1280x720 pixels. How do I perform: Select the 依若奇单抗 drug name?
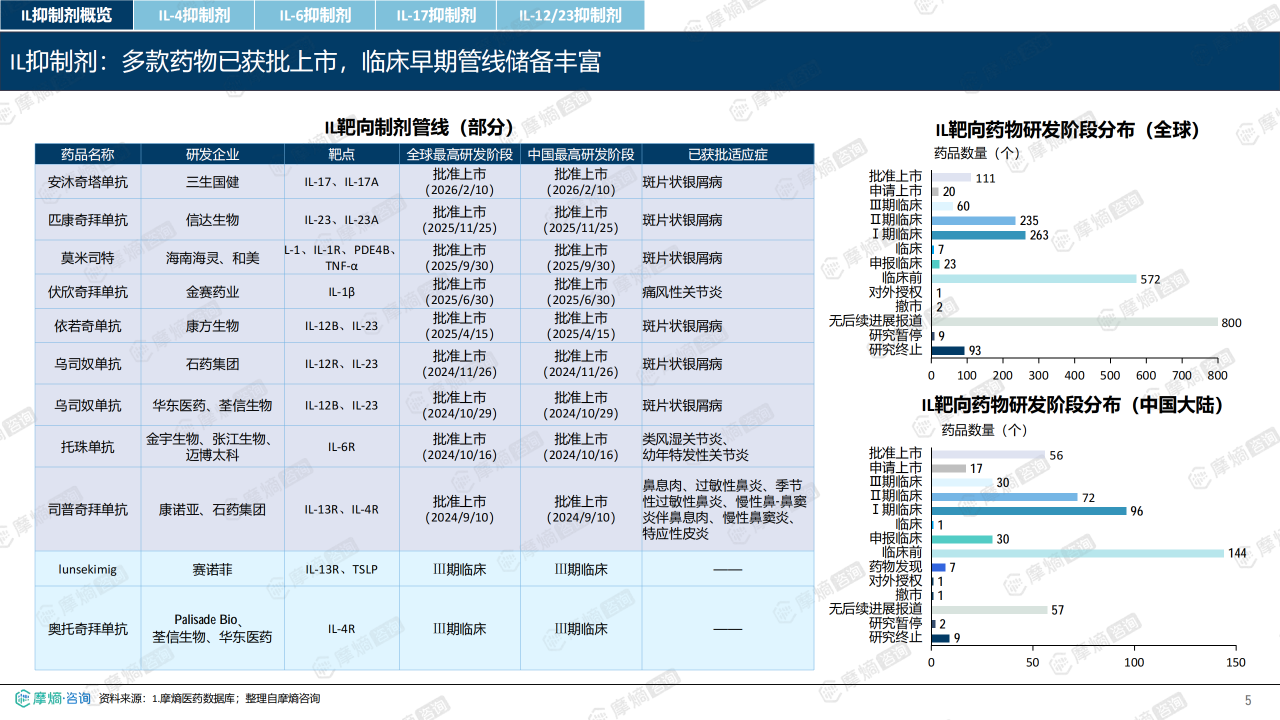pos(88,326)
